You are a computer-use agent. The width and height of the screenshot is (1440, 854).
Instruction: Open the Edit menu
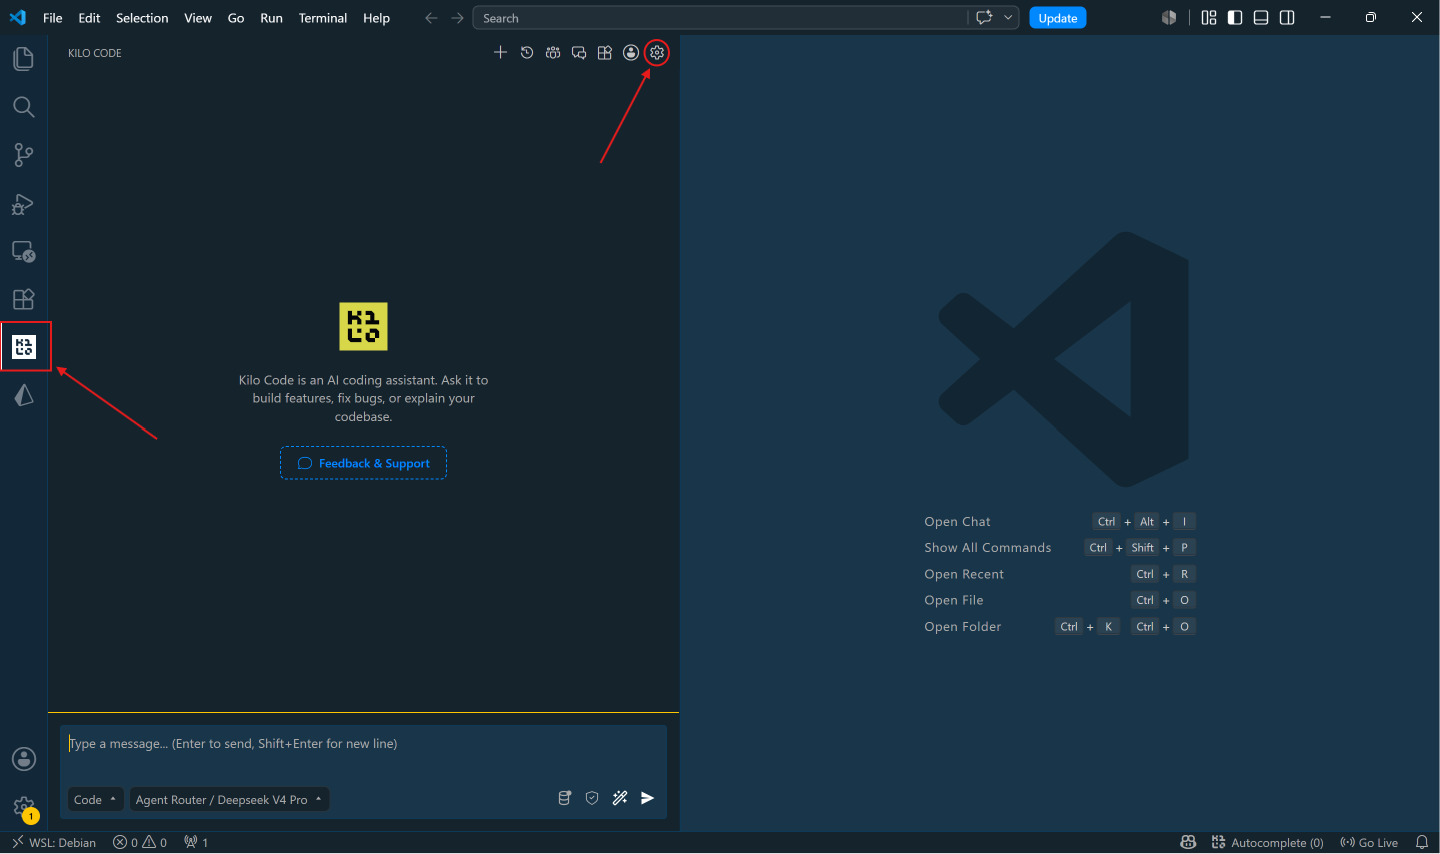pos(89,18)
